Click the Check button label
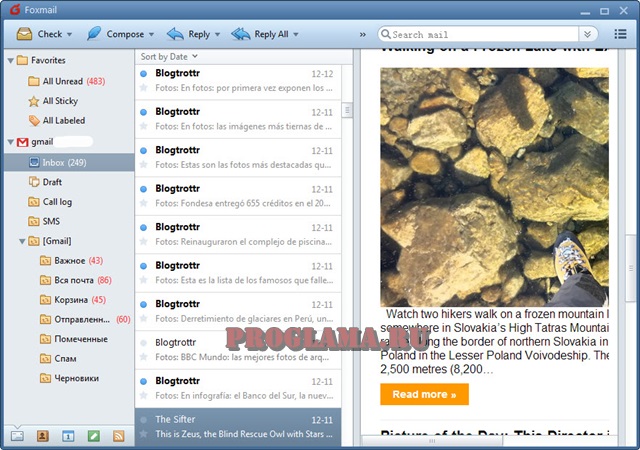Viewport: 640px width, 450px height. (x=50, y=34)
